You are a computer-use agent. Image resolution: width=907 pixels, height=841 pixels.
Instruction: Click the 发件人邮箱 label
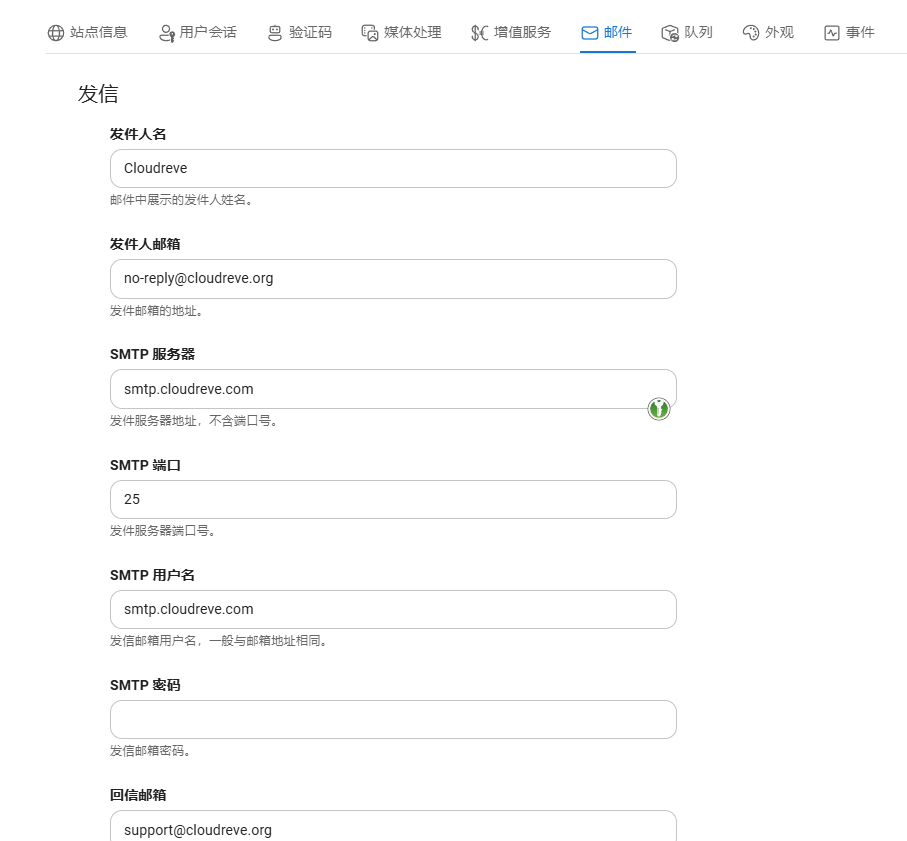(x=145, y=244)
